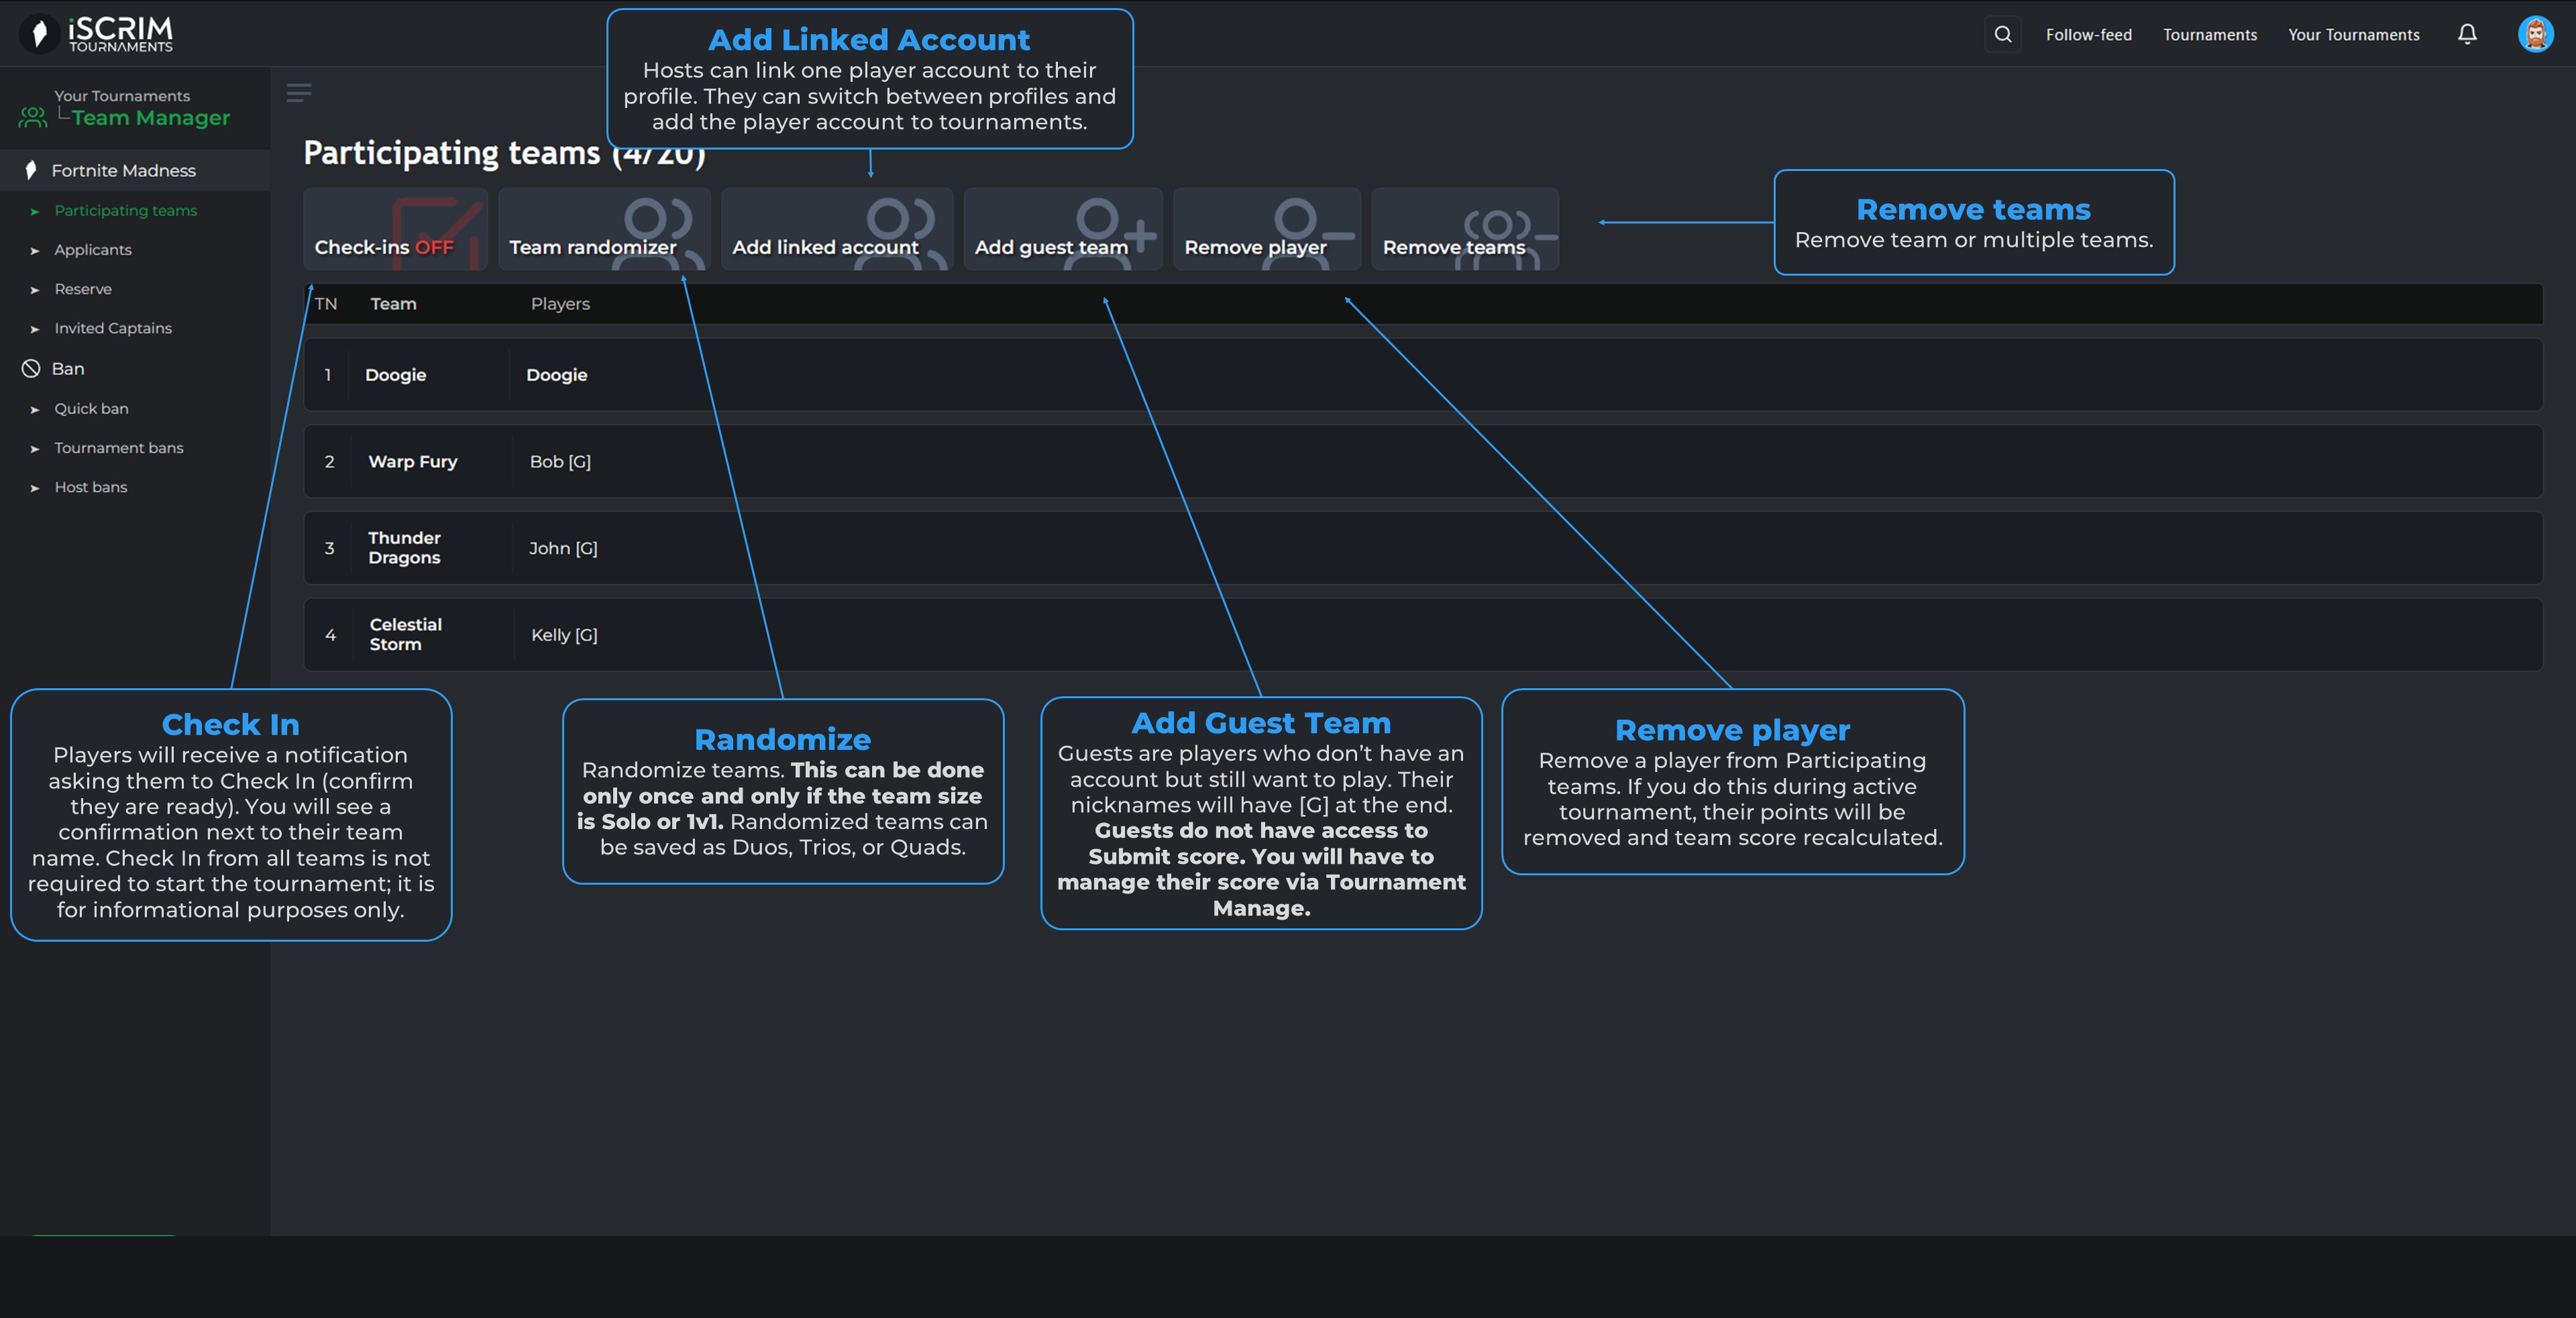This screenshot has width=2576, height=1318.
Task: Expand Invited Captains in sidebar
Action: pos(112,328)
